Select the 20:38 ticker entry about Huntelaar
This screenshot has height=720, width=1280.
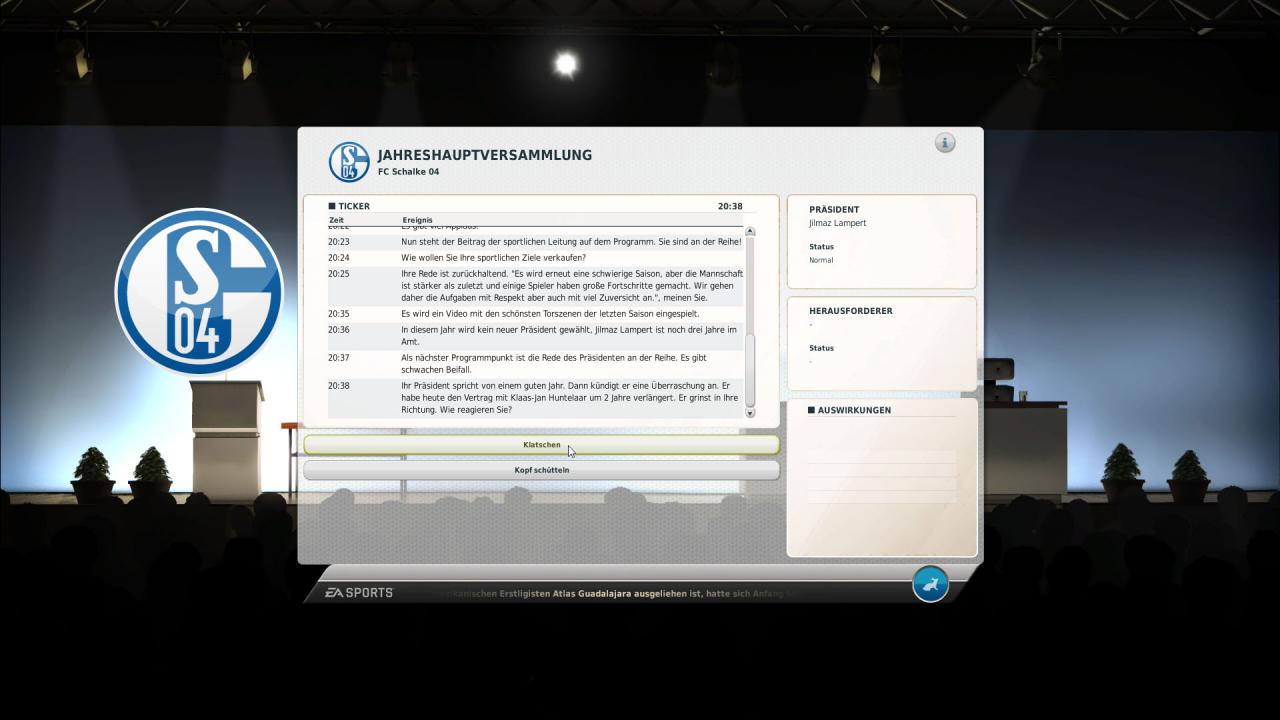(535, 398)
